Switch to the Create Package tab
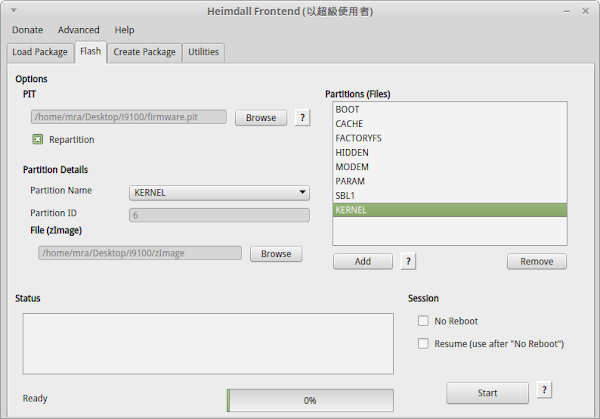Screen dimensions: 600x419 [144, 52]
